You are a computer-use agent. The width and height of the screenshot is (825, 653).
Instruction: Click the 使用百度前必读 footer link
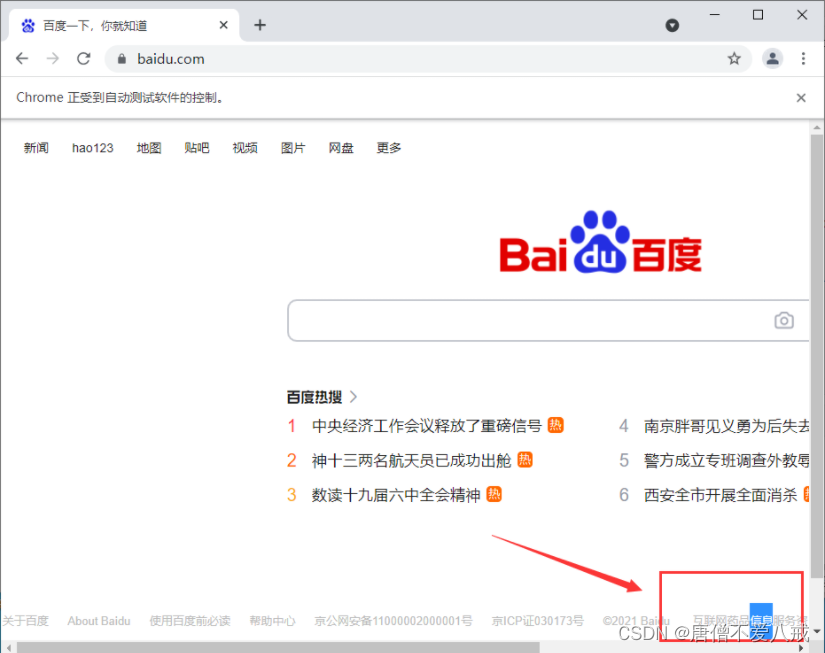[x=190, y=621]
